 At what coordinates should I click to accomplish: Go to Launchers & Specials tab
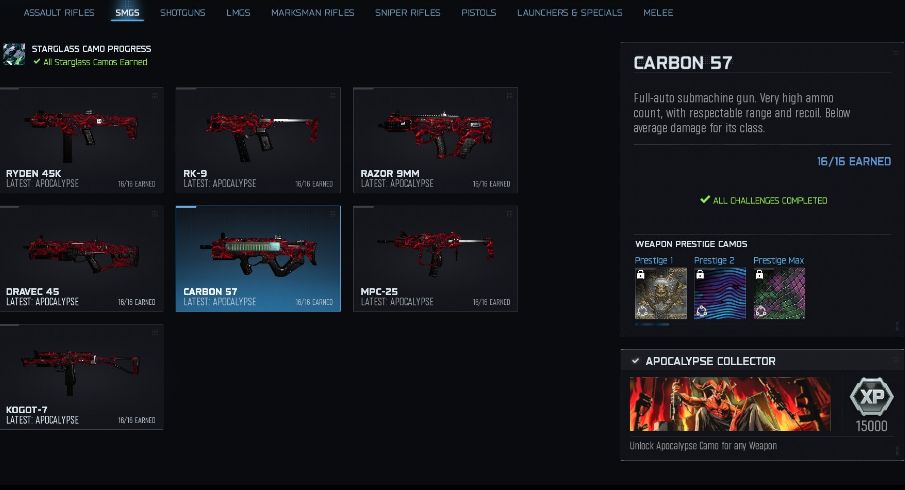(570, 12)
